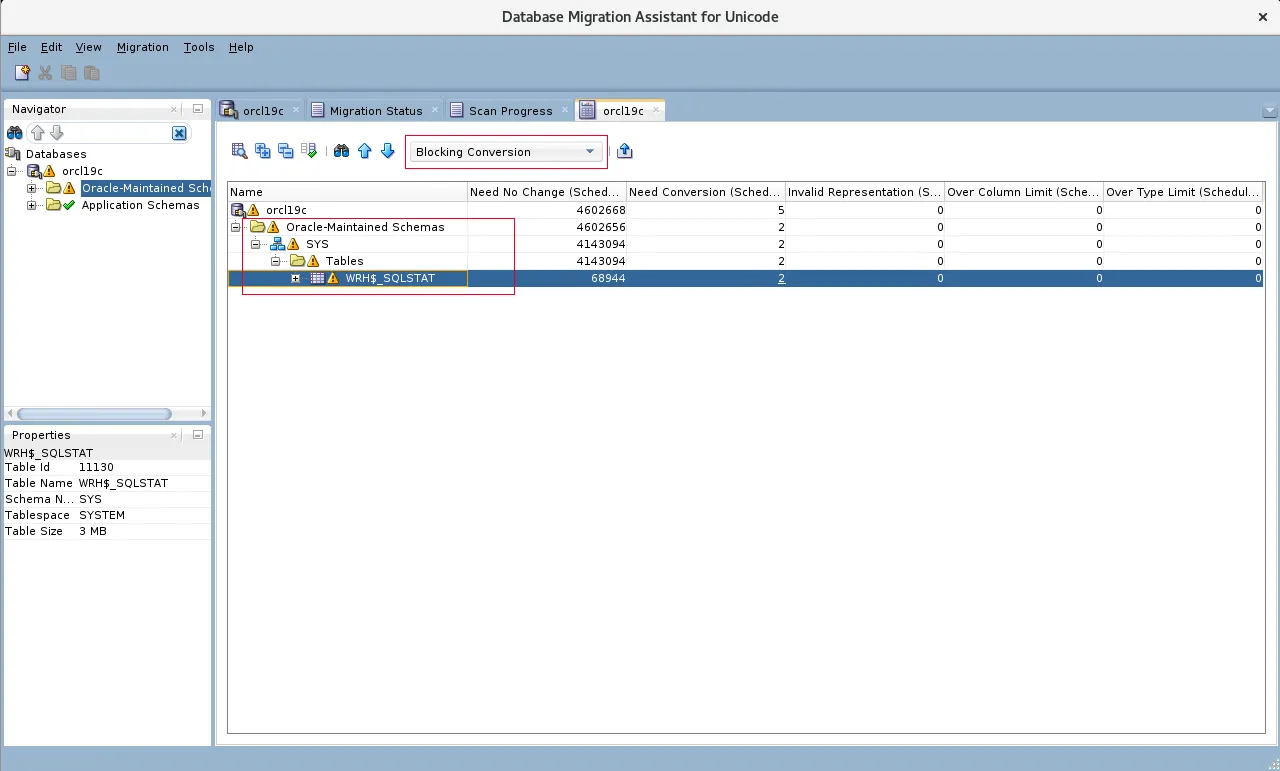Switch to the Migration Status tab
The width and height of the screenshot is (1280, 771).
point(375,111)
